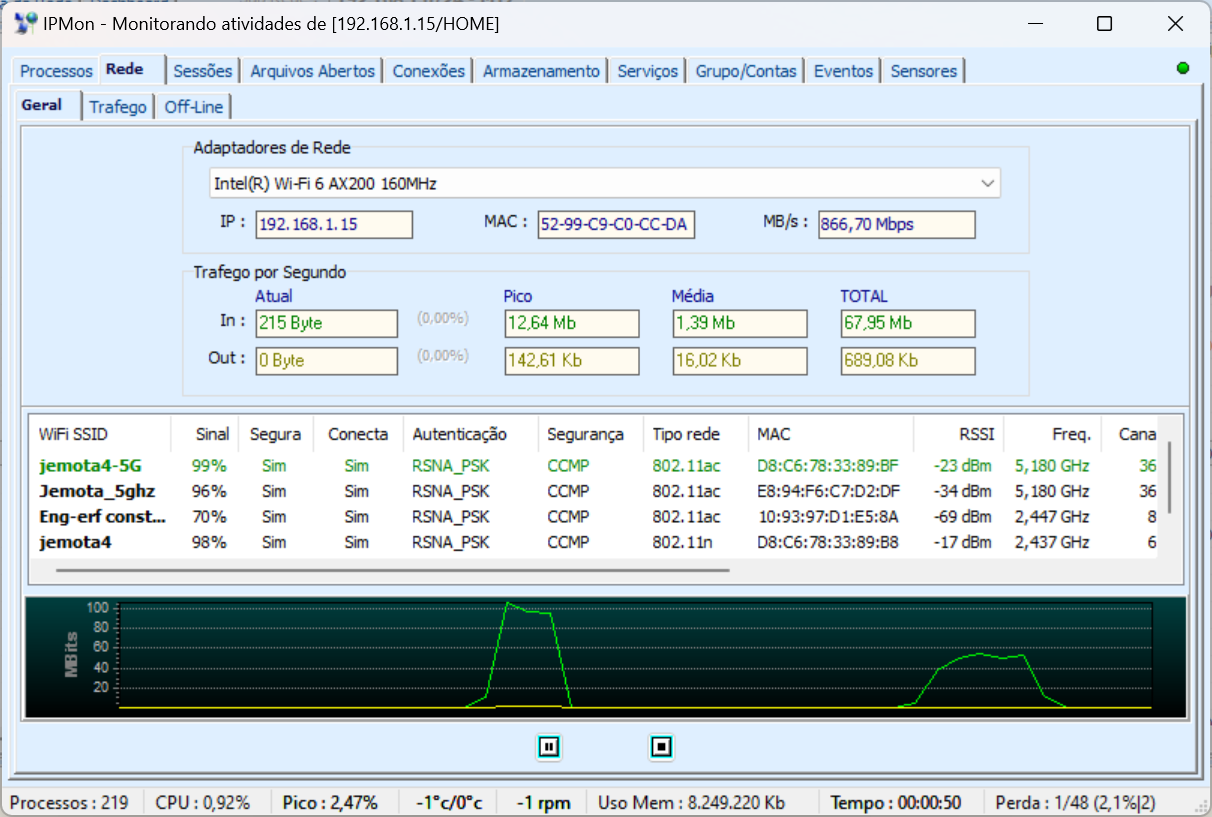
Task: Switch to the Trafego sub-tab
Action: (117, 107)
